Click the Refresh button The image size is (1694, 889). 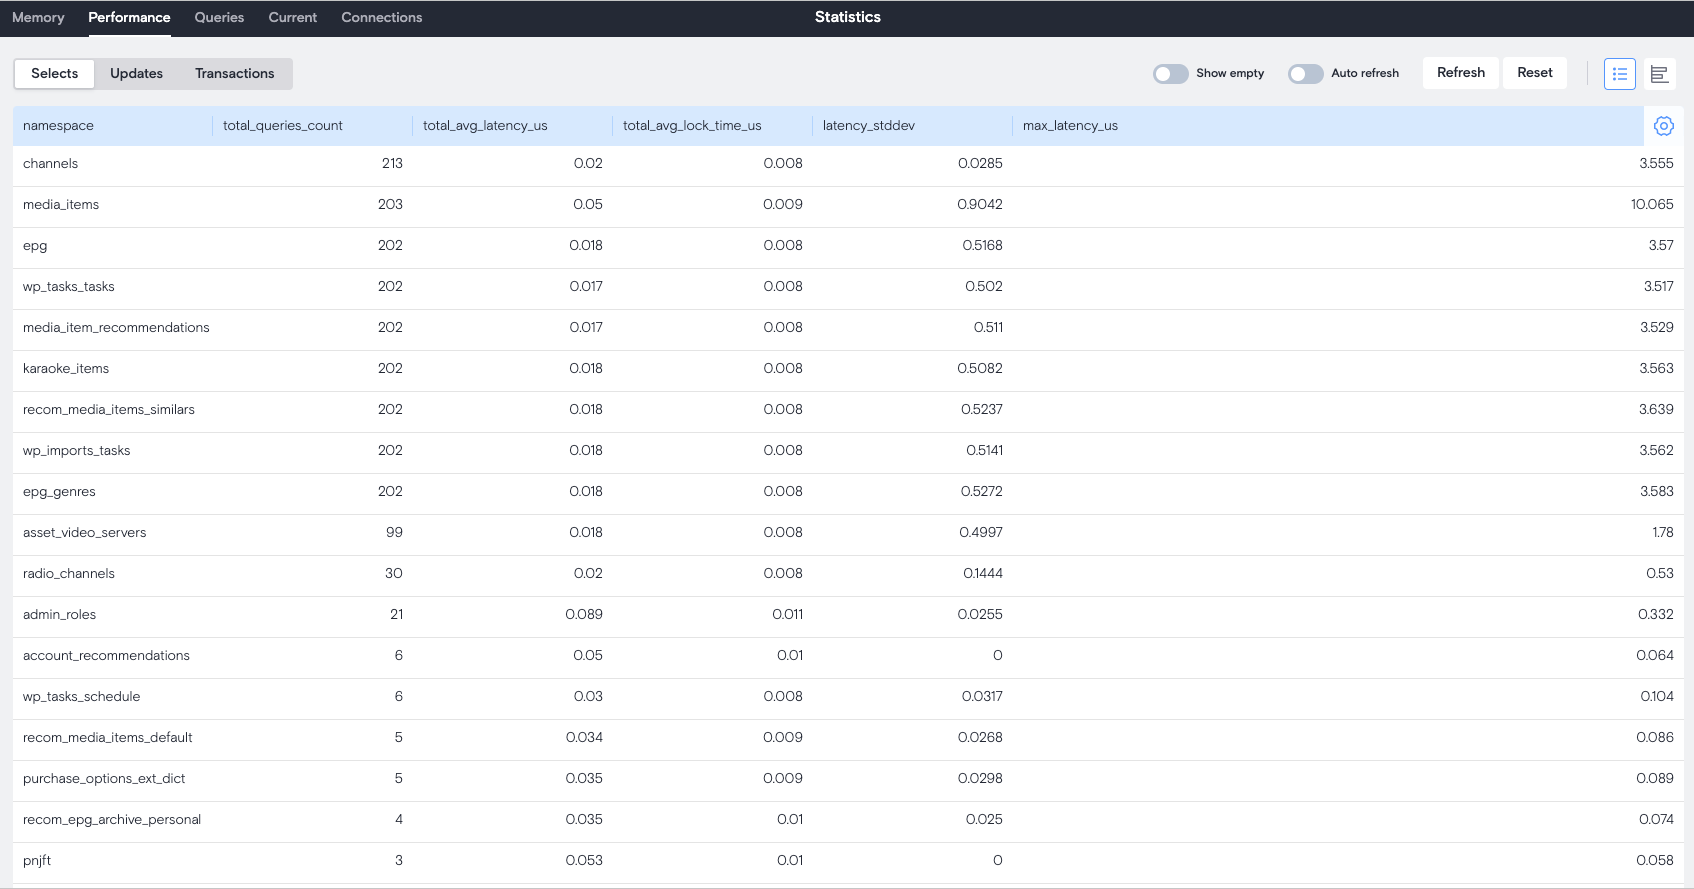[1460, 73]
